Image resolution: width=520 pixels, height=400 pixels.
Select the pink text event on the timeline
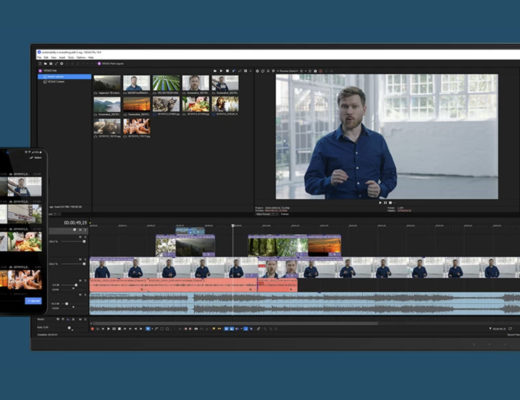[x=173, y=285]
